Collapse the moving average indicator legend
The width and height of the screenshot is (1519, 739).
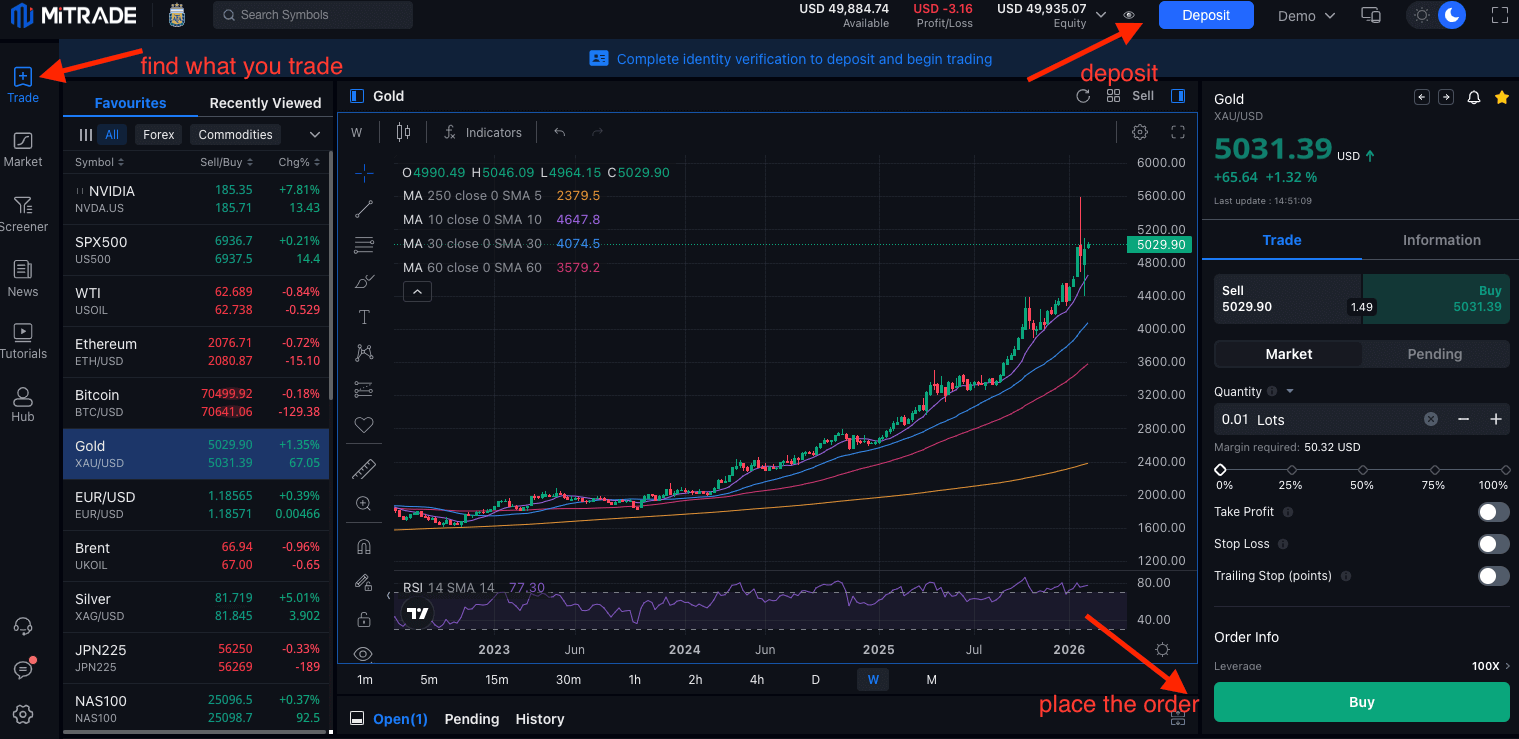(418, 292)
